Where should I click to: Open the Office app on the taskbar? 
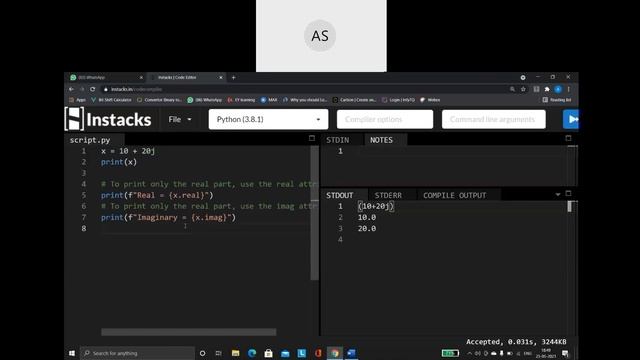tap(318, 353)
